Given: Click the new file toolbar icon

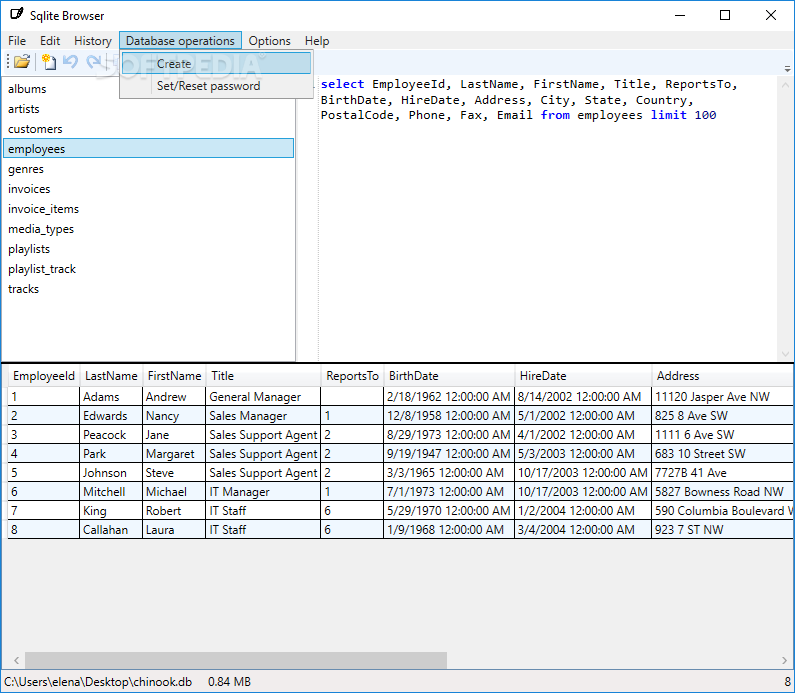Looking at the screenshot, I should (x=49, y=62).
